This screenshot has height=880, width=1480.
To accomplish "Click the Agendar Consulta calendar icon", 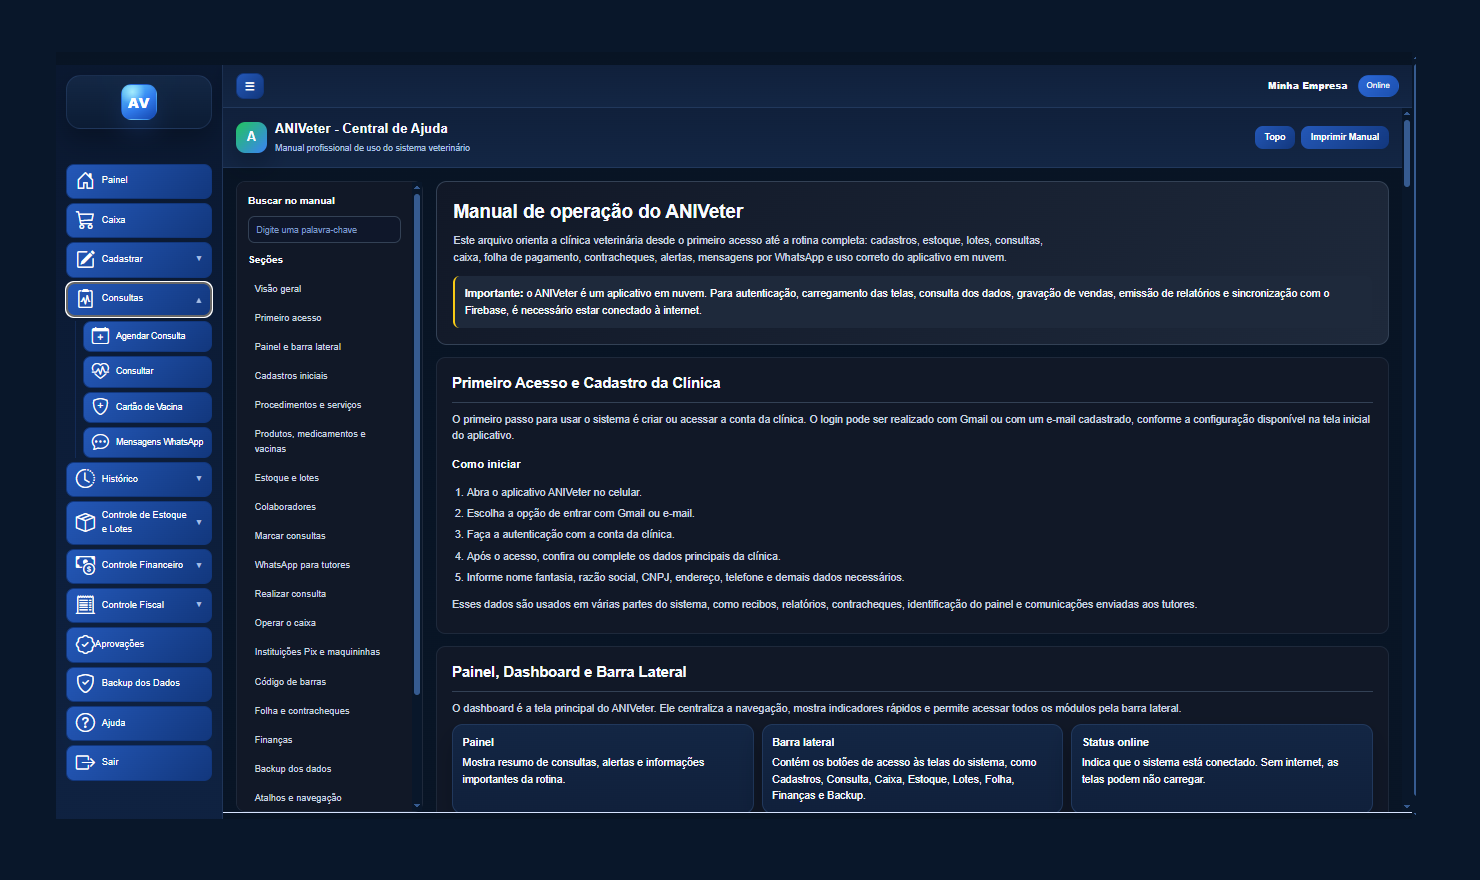I will point(100,336).
